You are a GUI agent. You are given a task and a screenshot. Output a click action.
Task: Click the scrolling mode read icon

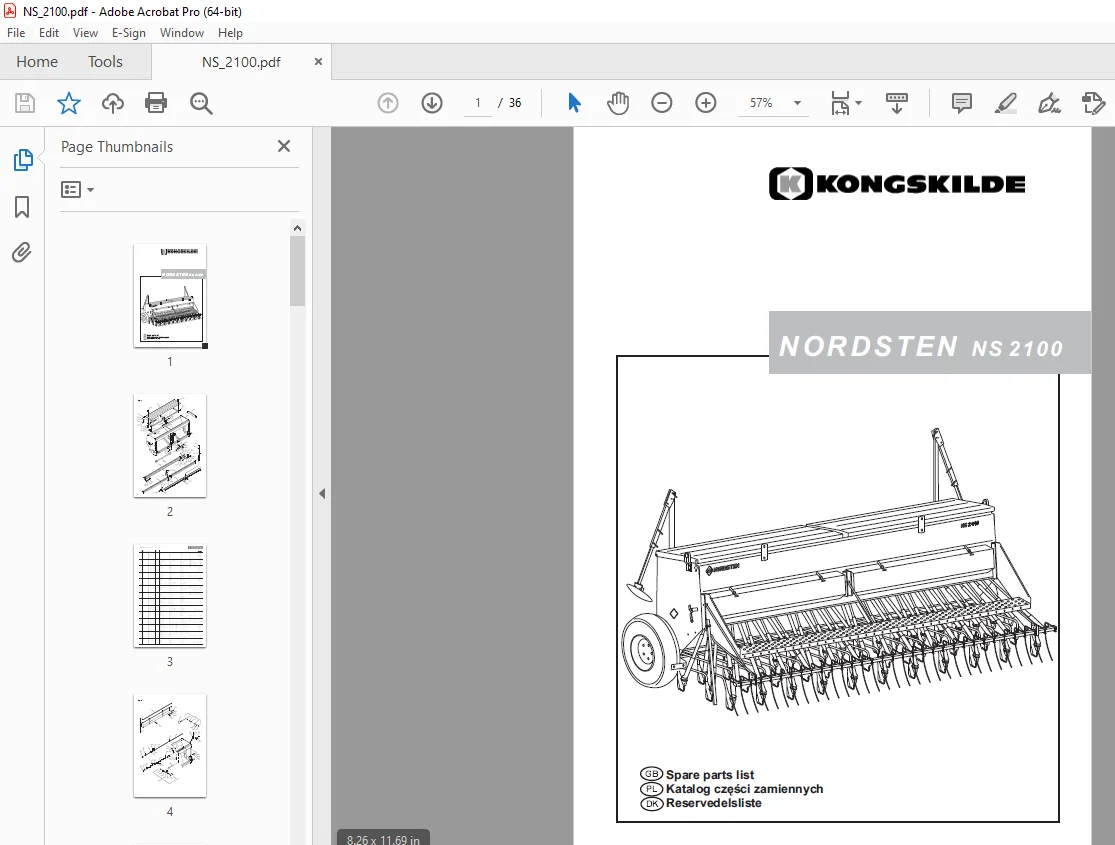point(896,103)
